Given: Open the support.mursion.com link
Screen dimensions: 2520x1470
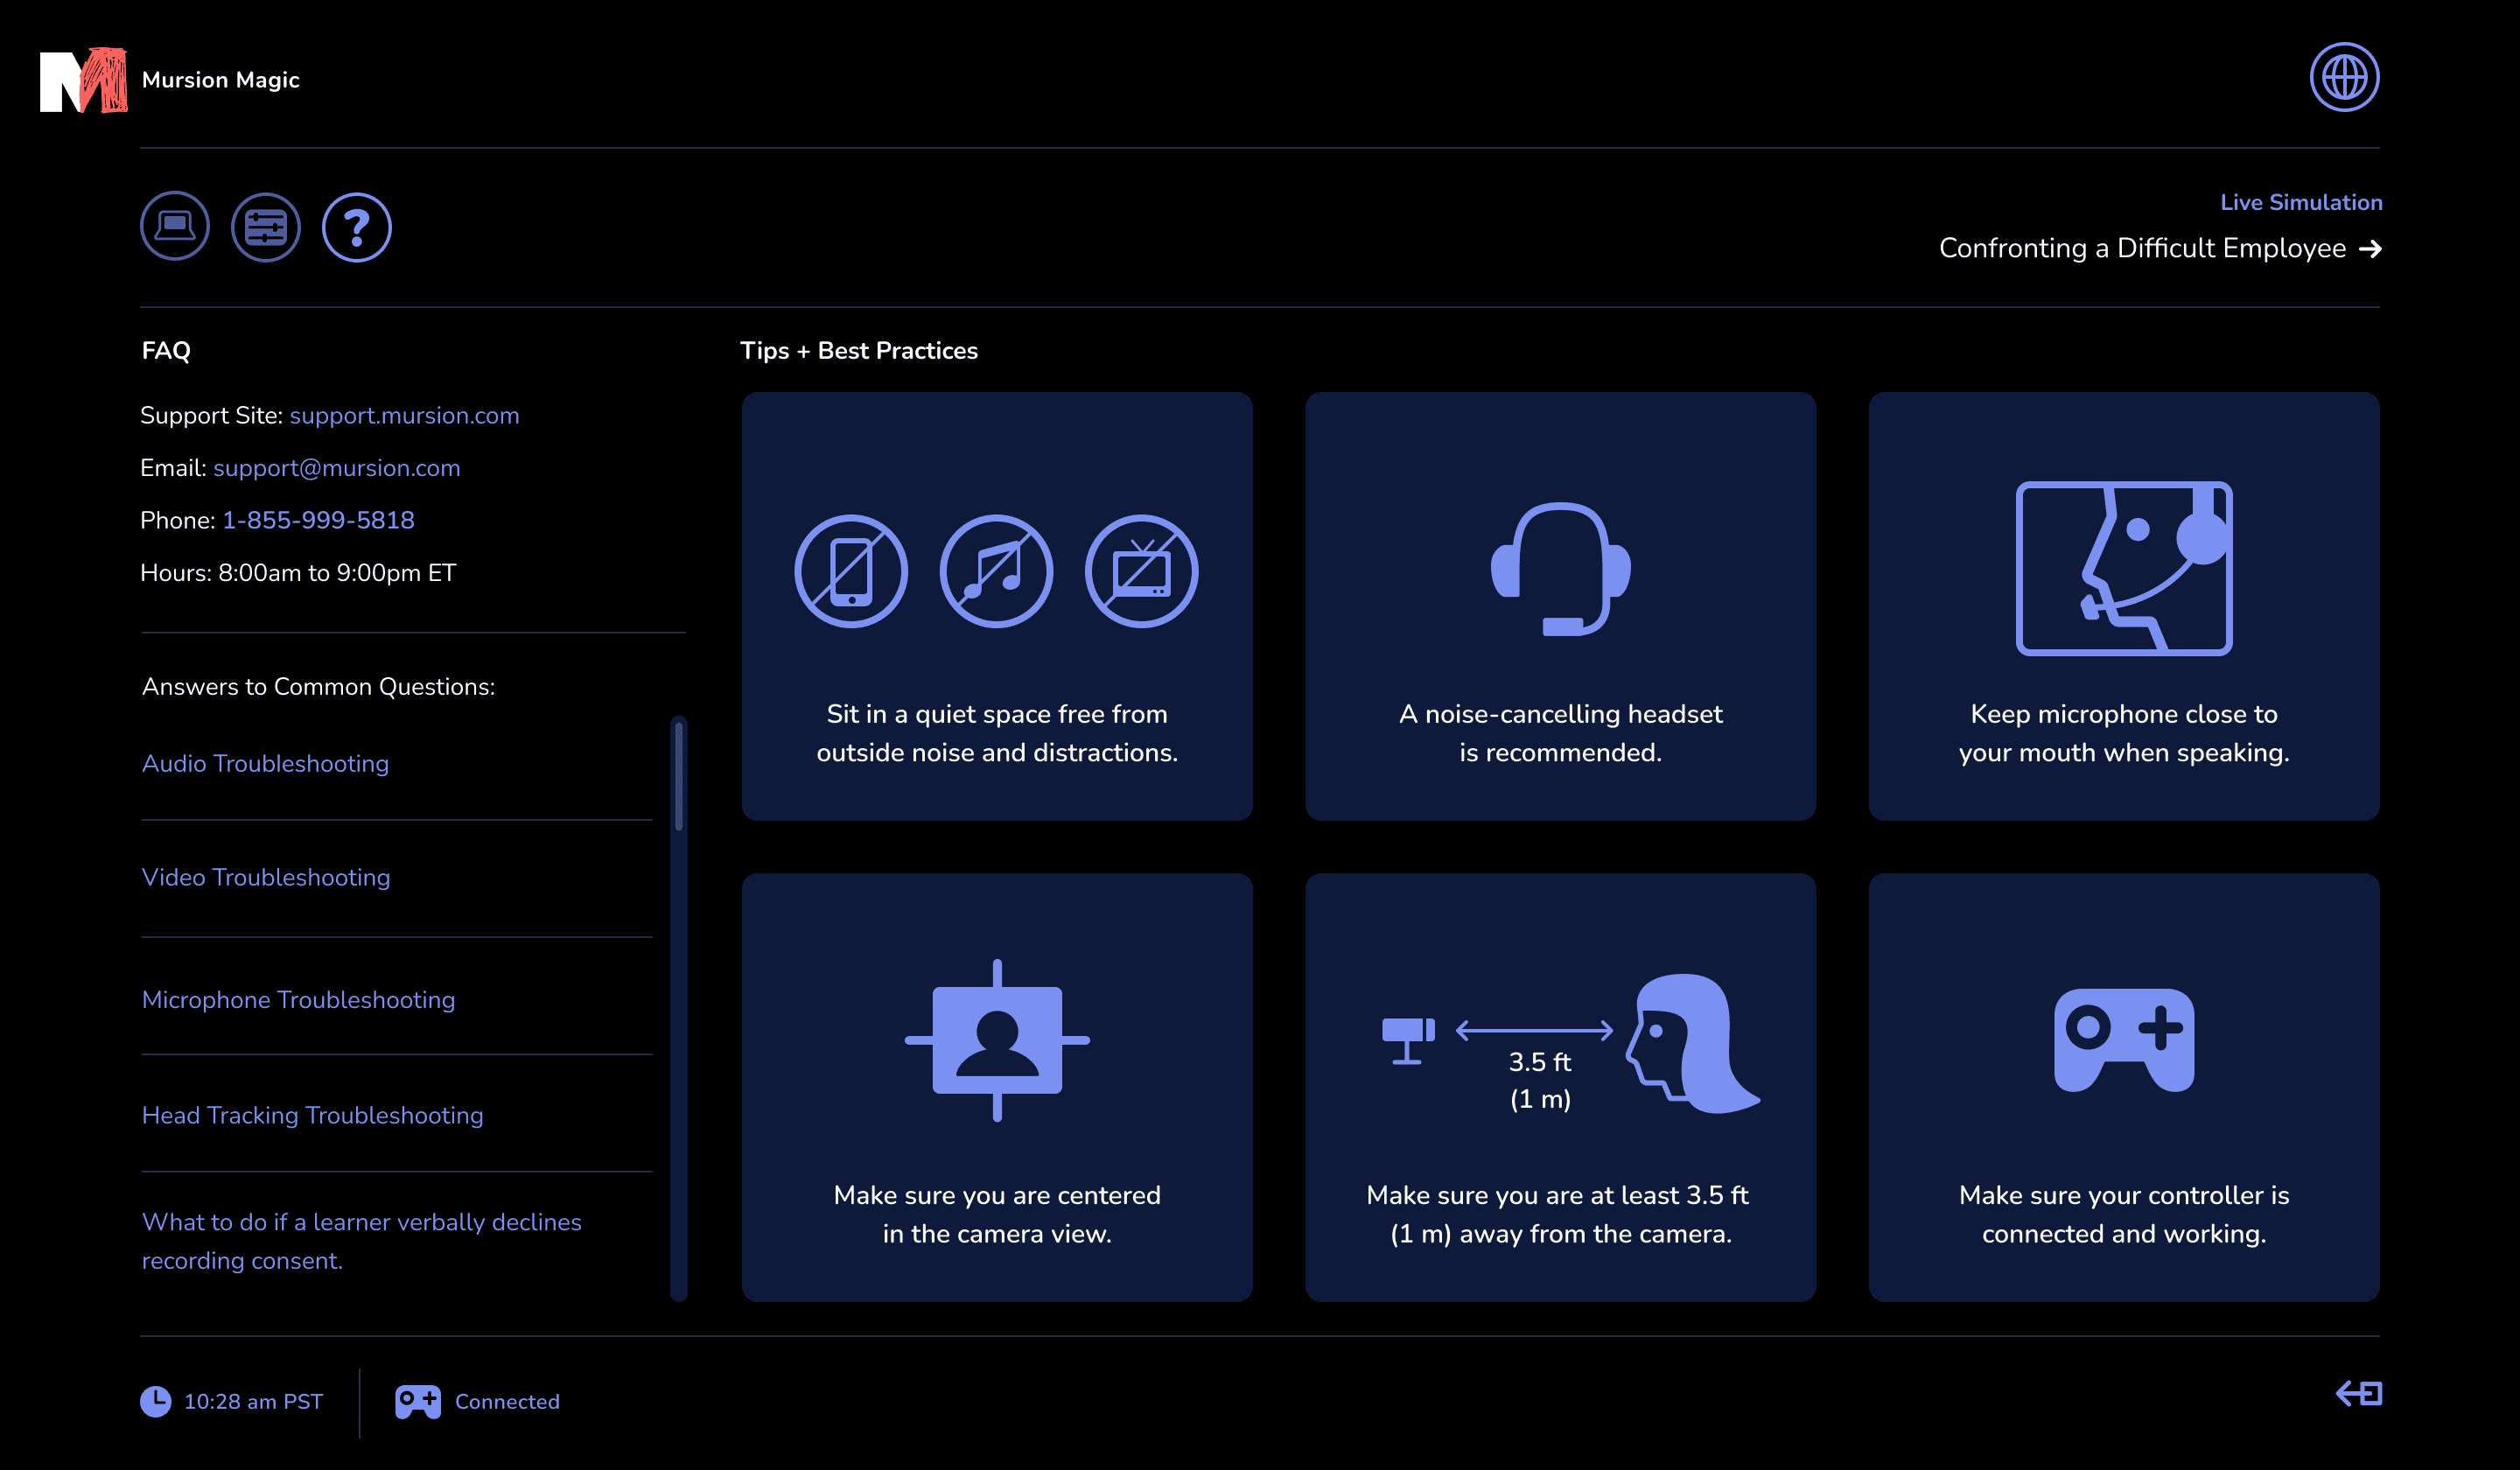Looking at the screenshot, I should (404, 415).
